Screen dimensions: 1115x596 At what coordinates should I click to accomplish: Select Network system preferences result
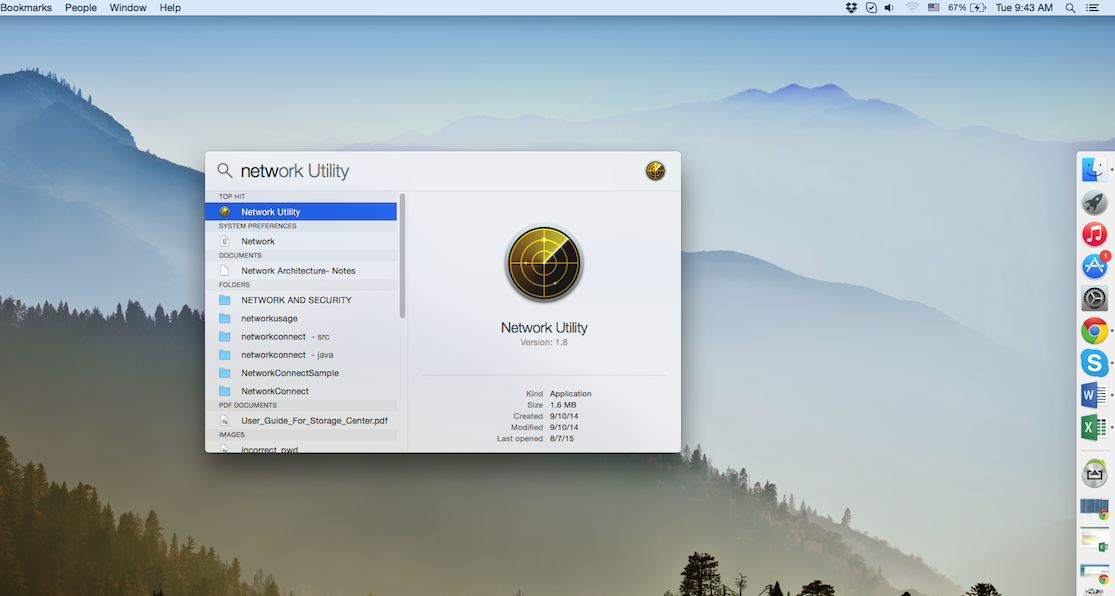[301, 241]
